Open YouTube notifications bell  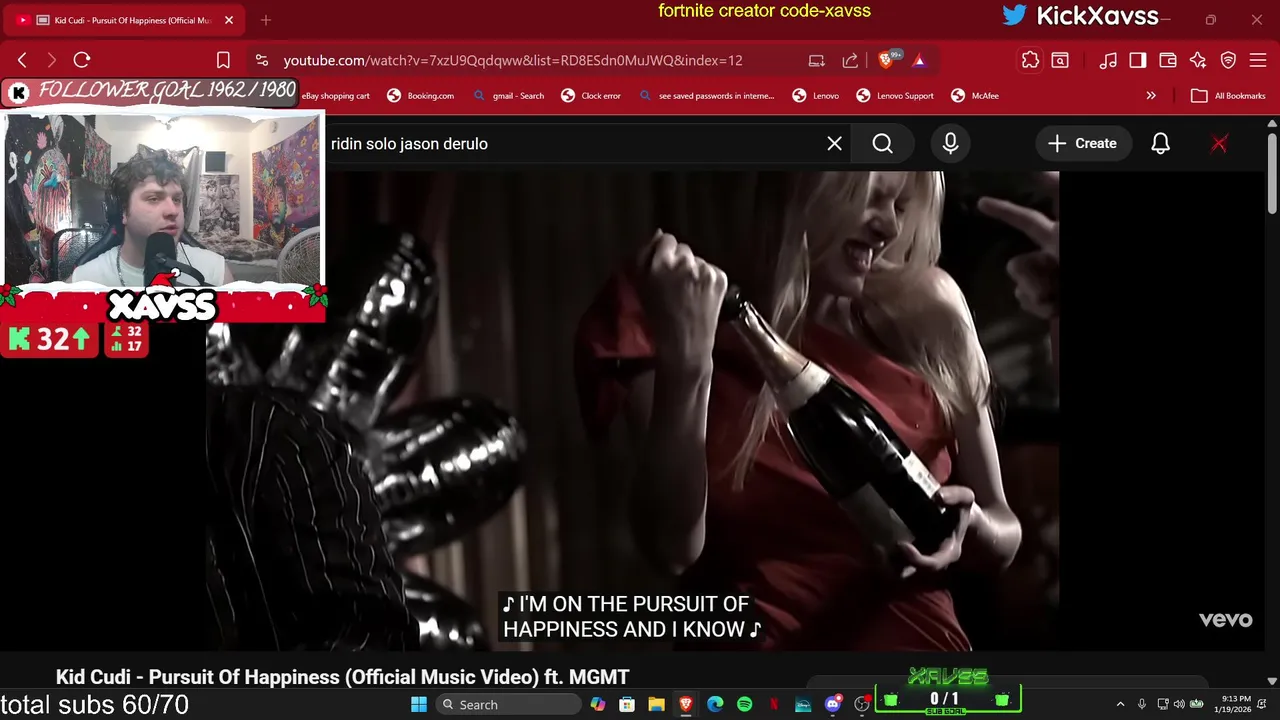(x=1160, y=143)
